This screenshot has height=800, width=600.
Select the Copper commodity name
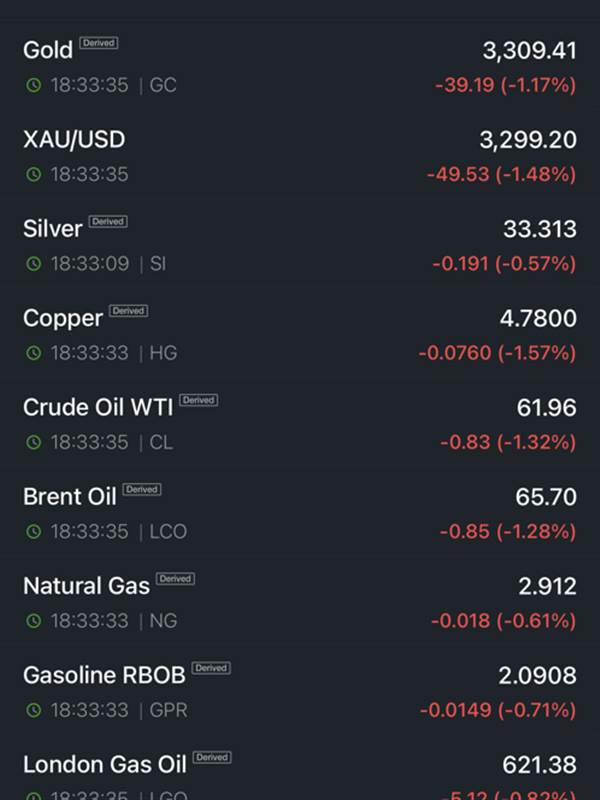(x=62, y=318)
